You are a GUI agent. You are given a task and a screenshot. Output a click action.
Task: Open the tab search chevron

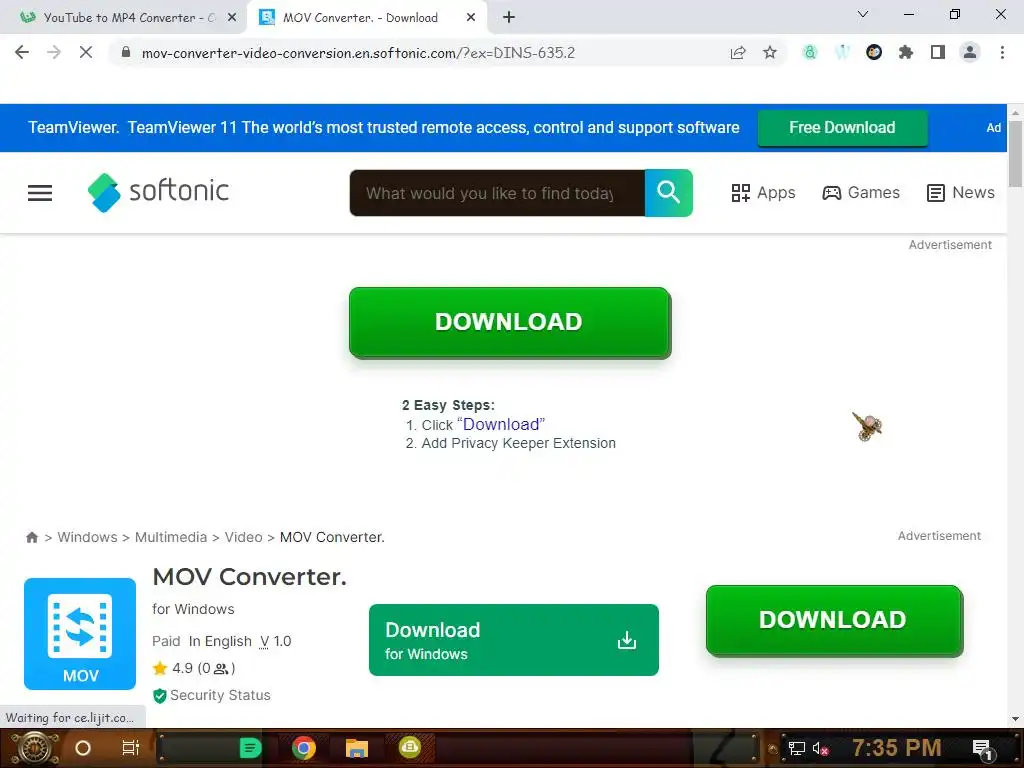coord(863,14)
